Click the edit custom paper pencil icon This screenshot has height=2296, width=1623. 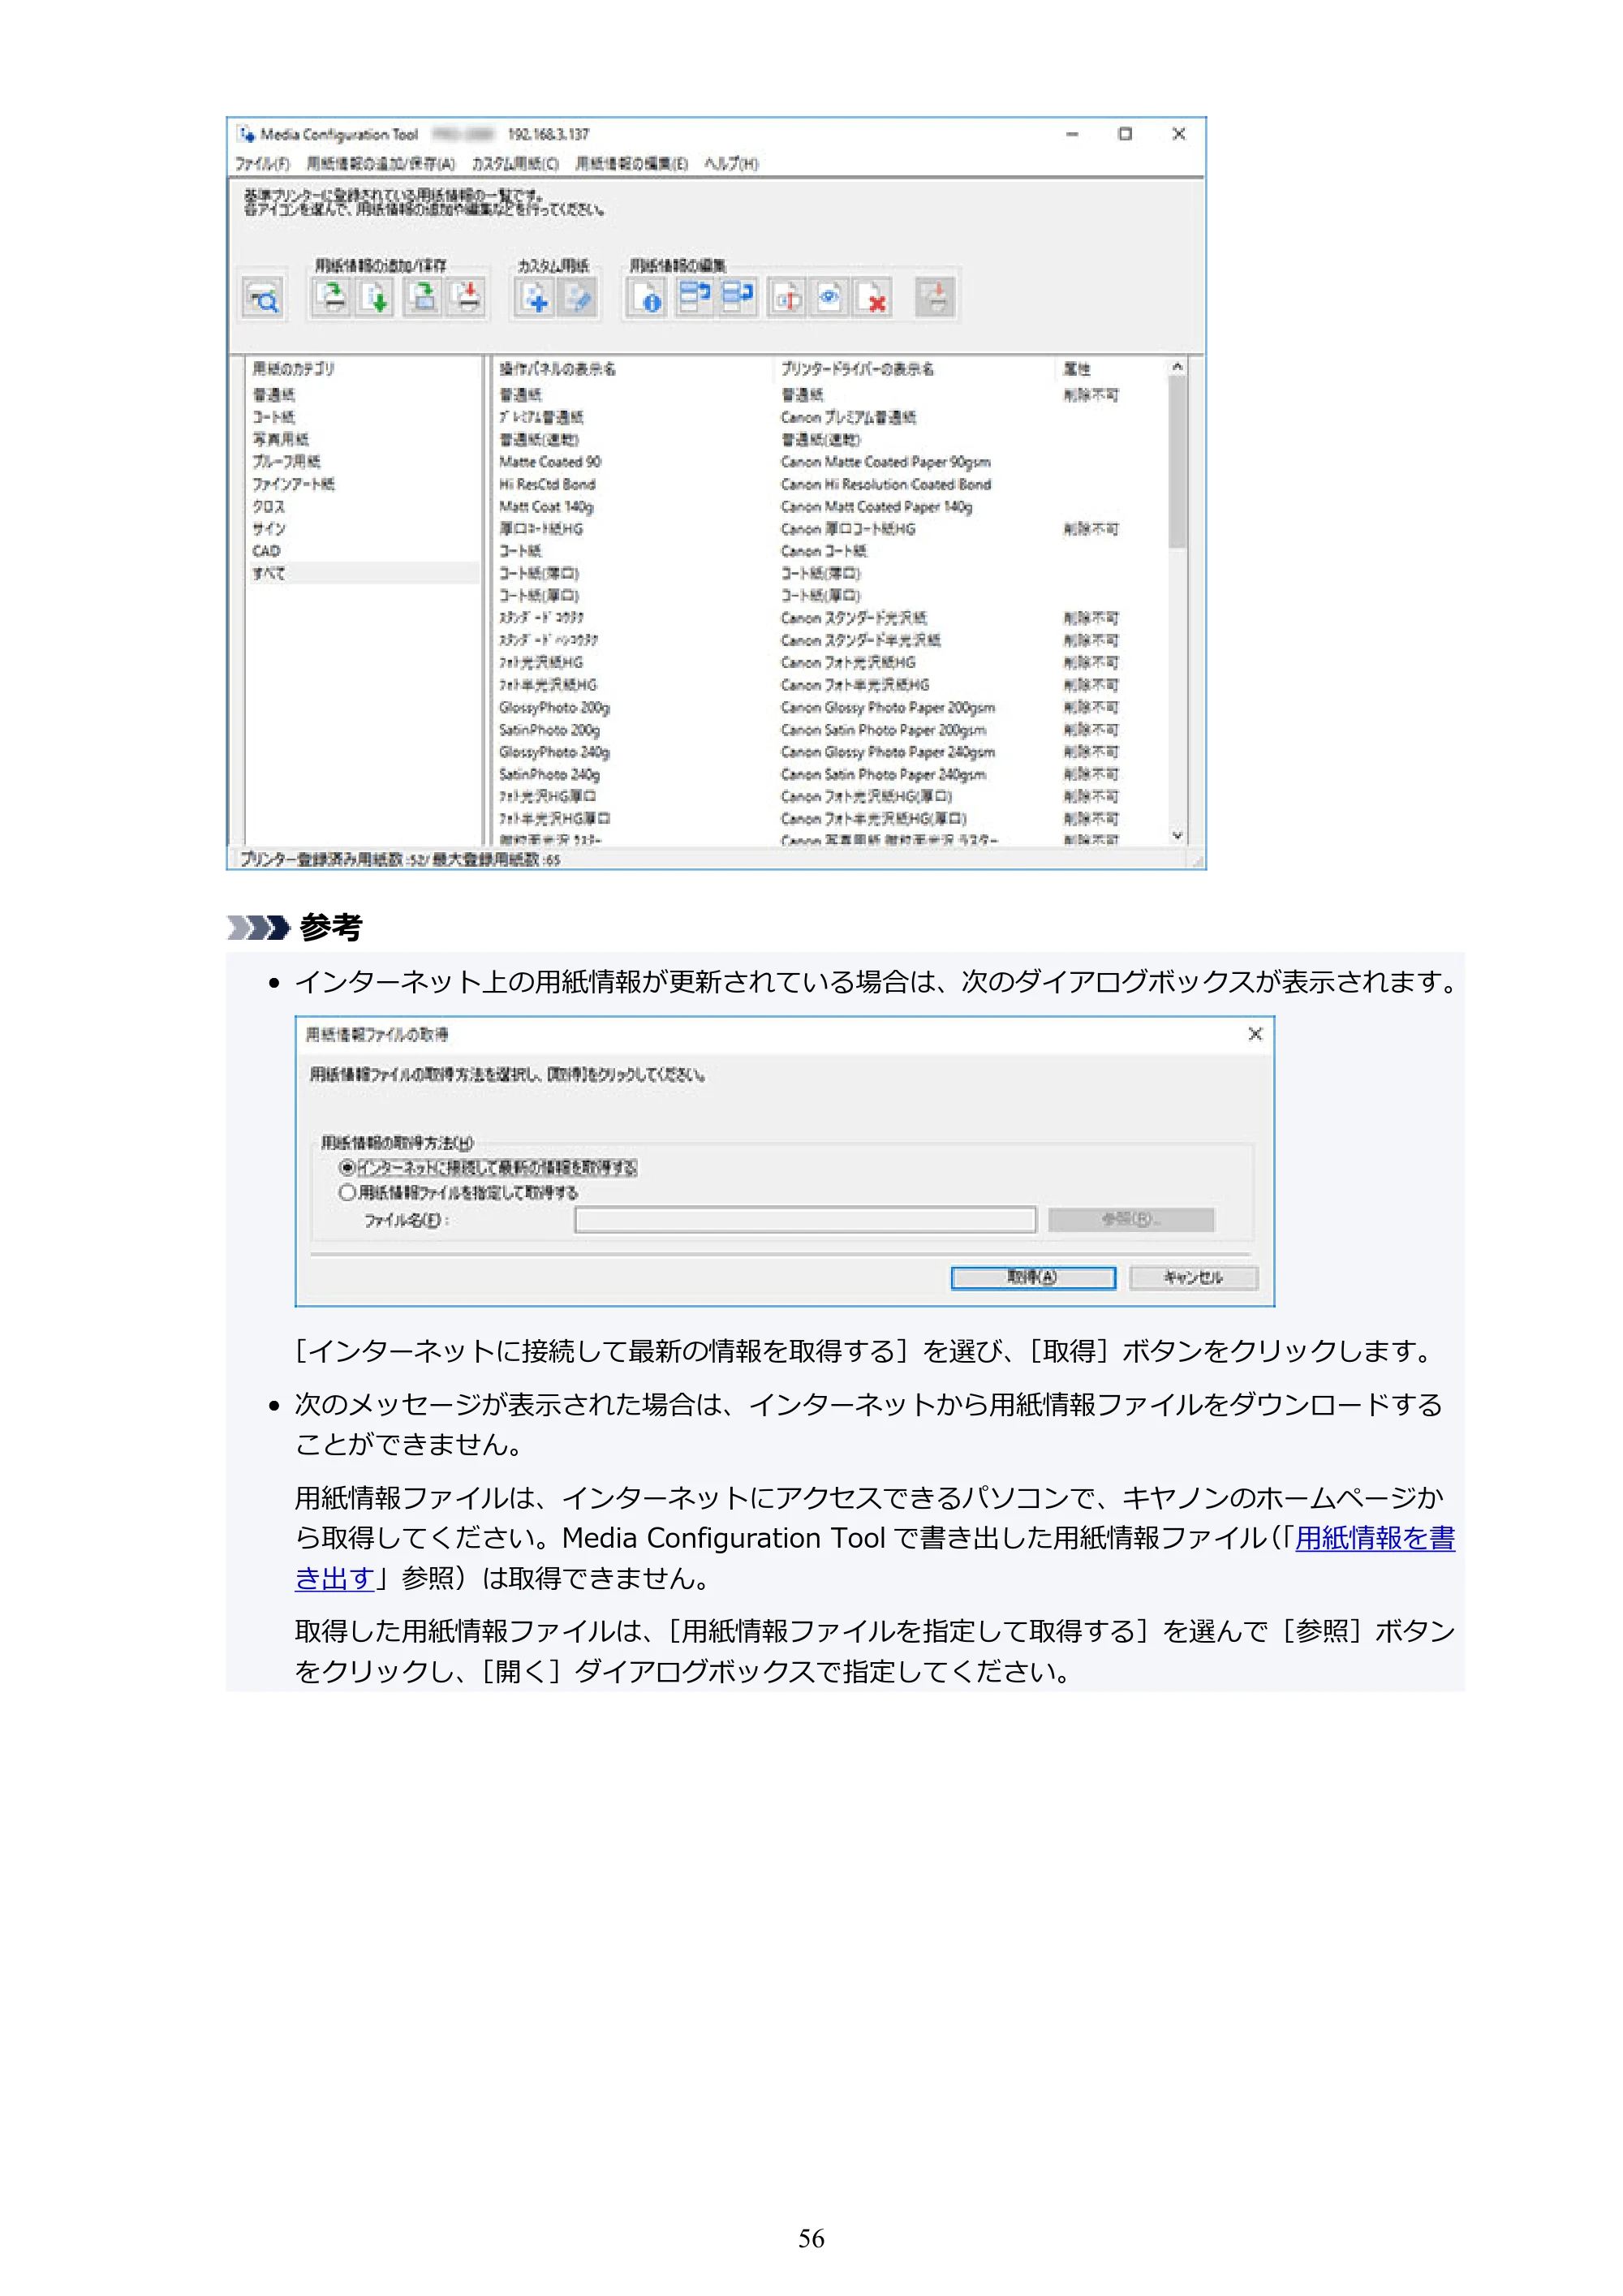(577, 297)
